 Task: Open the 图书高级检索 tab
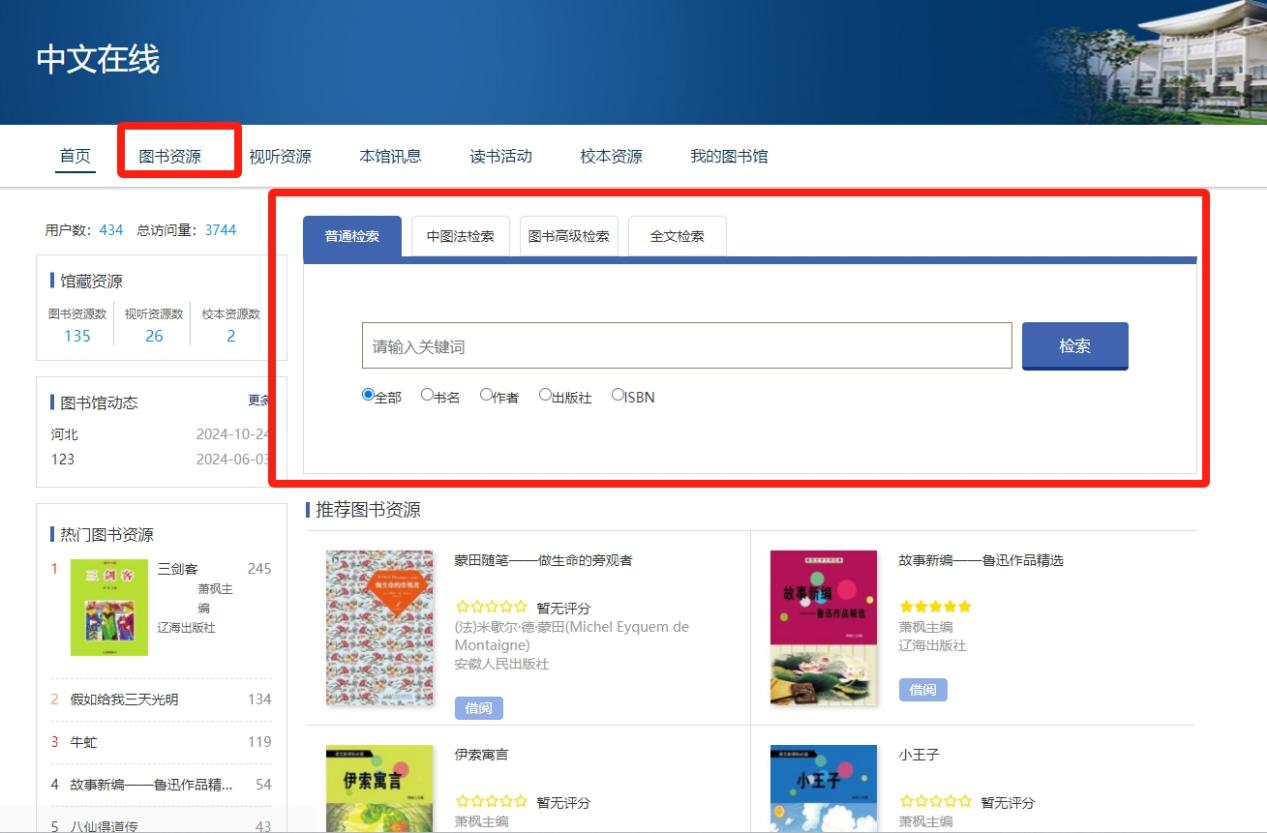click(568, 237)
